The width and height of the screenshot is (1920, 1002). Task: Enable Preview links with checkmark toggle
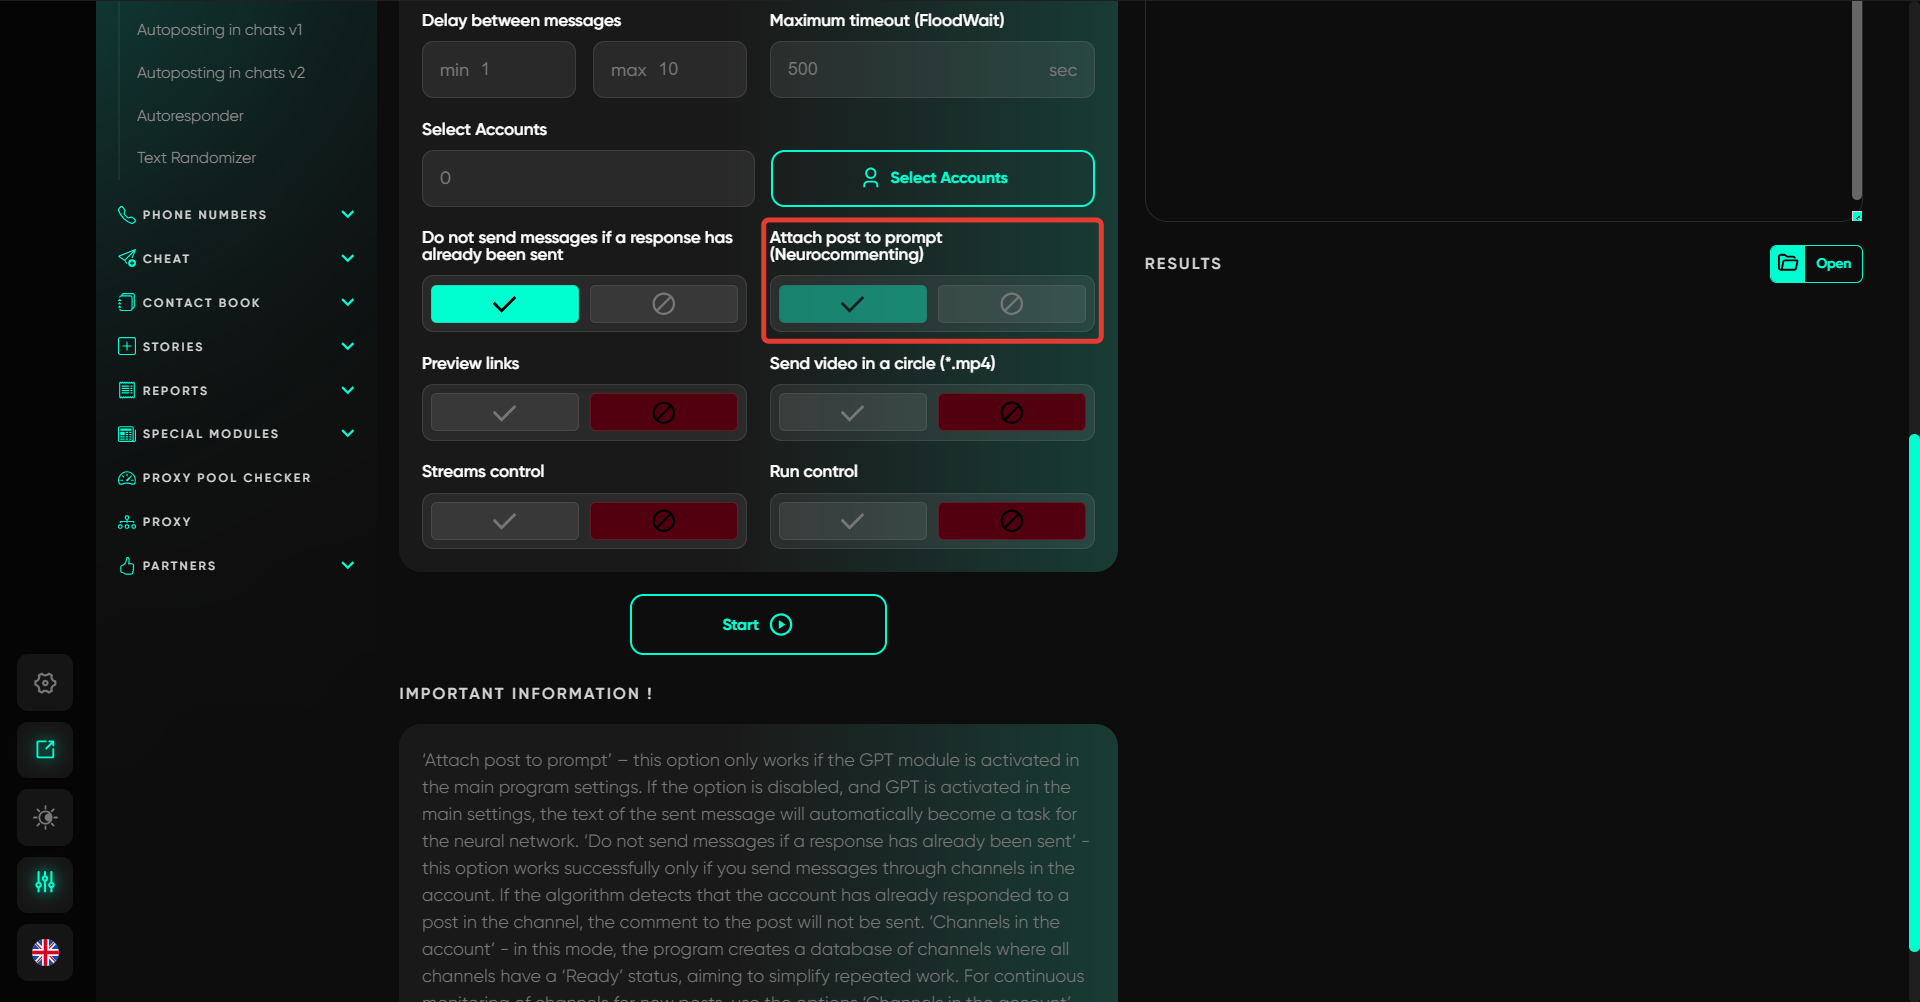[504, 412]
